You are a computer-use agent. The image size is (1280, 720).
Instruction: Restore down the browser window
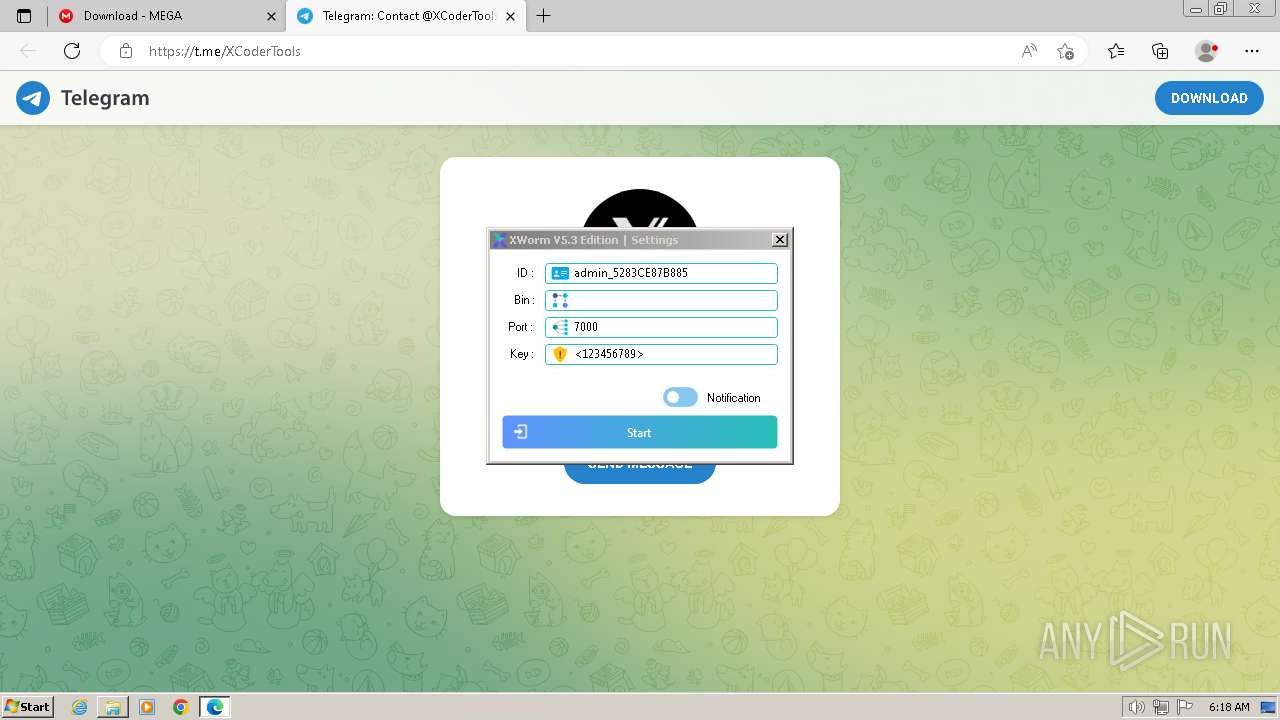(x=1221, y=9)
